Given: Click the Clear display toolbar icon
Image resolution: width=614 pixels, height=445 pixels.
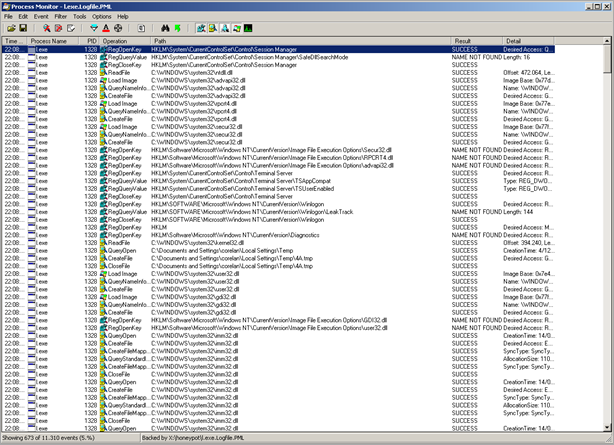Looking at the screenshot, I should point(70,28).
